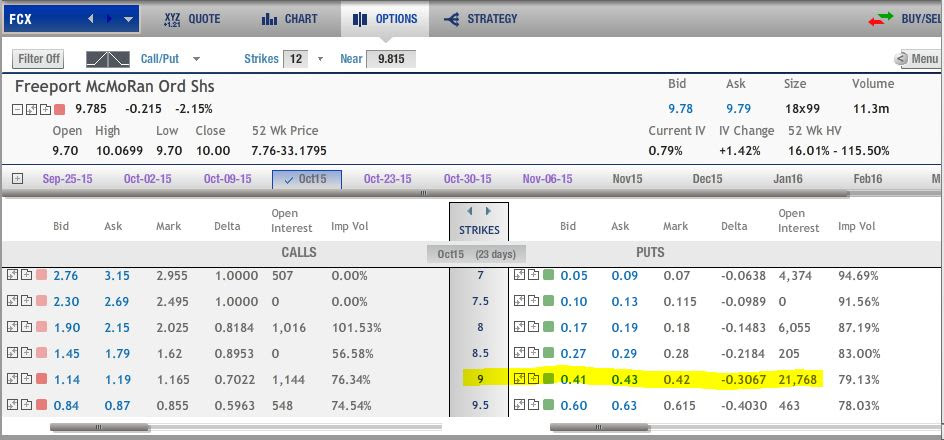Image resolution: width=944 pixels, height=440 pixels.
Task: Click the plus-page icon in the 9.5 put row
Action: pos(533,405)
